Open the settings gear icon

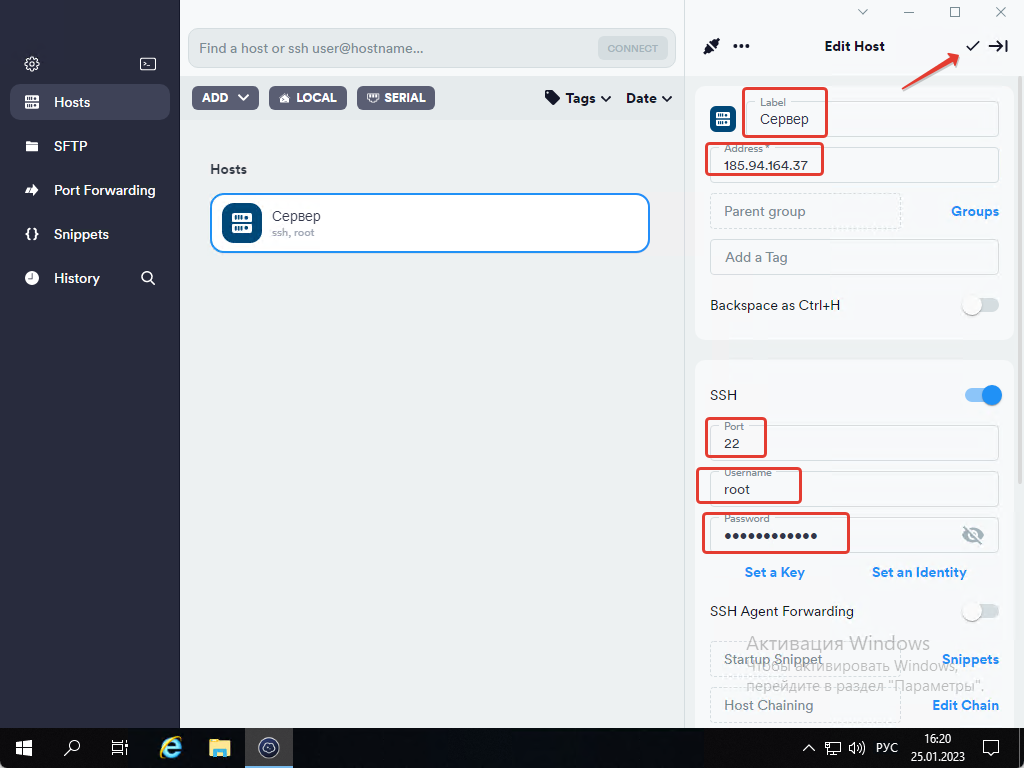pos(32,64)
